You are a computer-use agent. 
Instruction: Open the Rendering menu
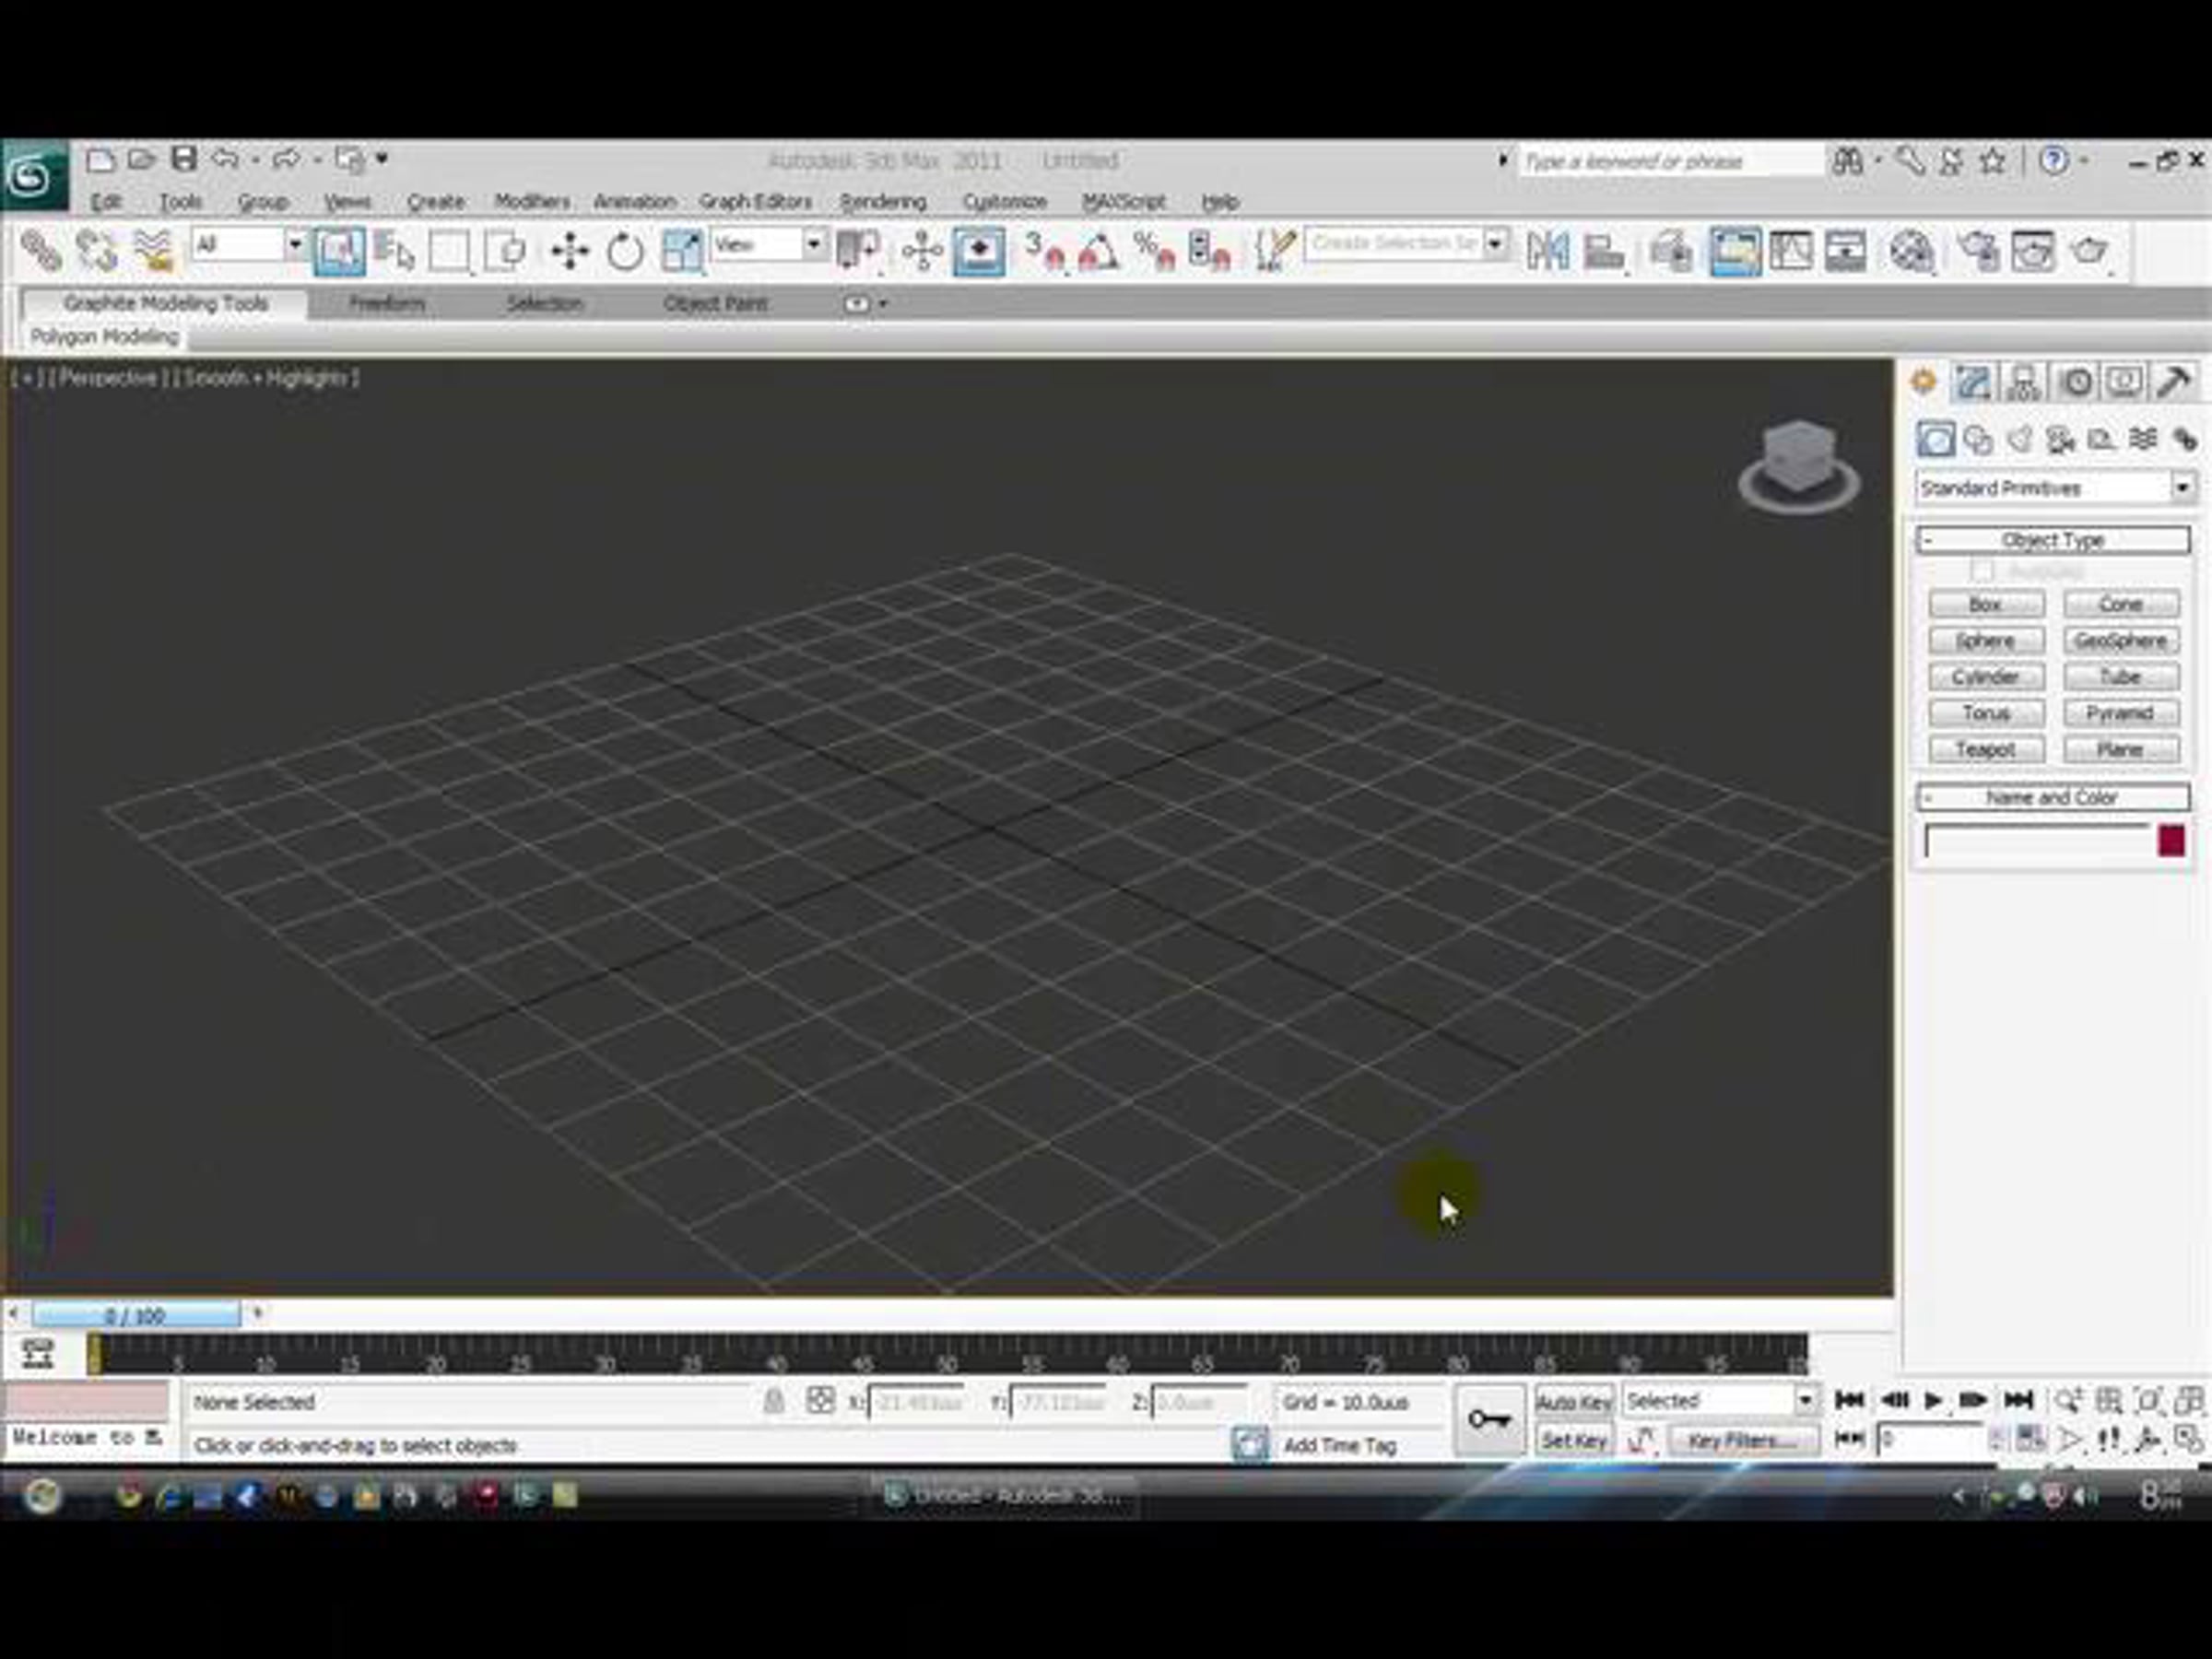pyautogui.click(x=882, y=202)
